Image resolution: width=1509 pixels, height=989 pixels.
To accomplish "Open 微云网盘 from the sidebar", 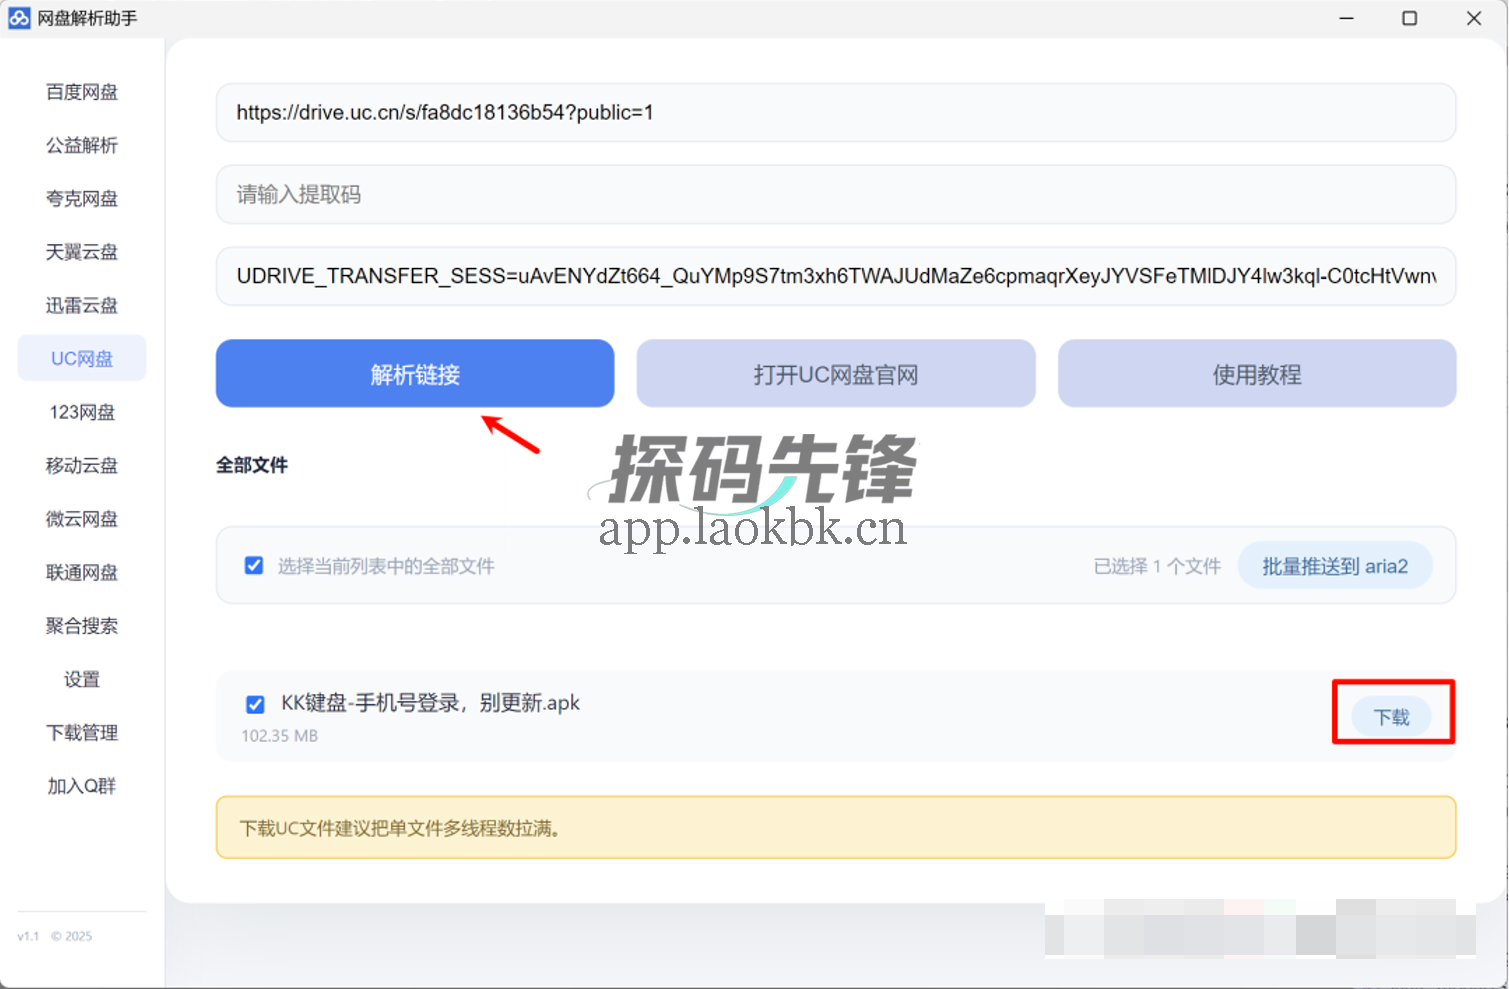I will tap(81, 518).
